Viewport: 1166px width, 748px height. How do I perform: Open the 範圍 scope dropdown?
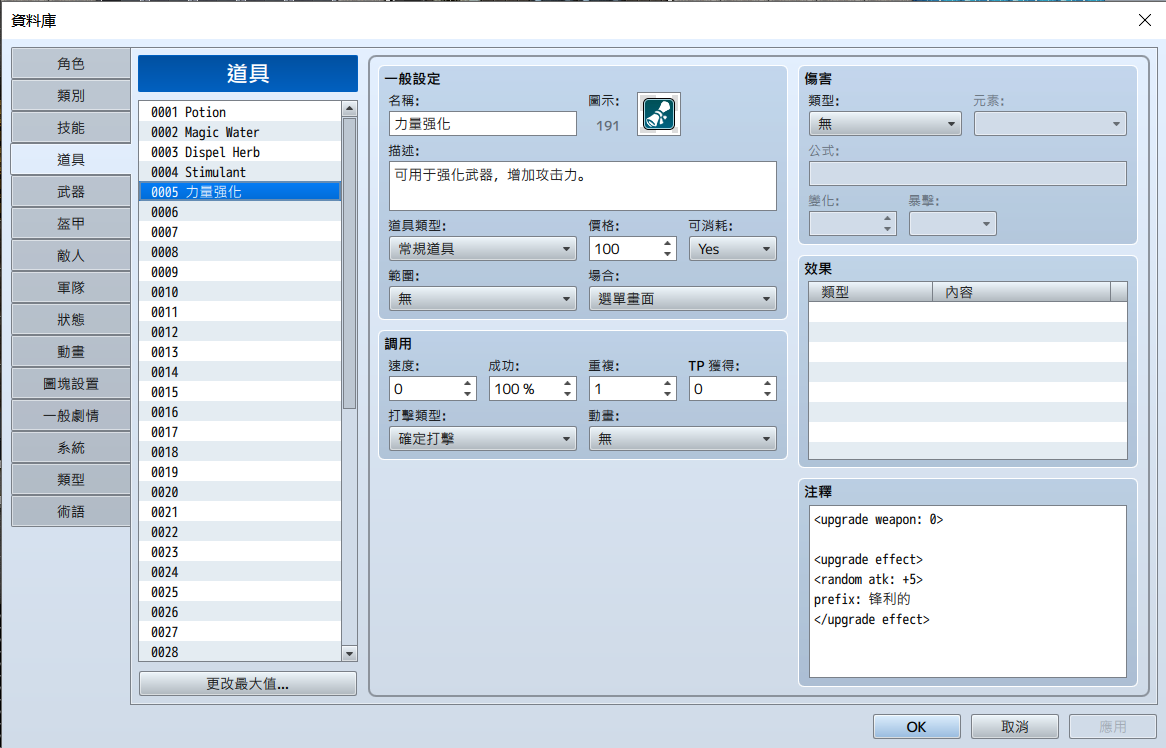pyautogui.click(x=483, y=299)
